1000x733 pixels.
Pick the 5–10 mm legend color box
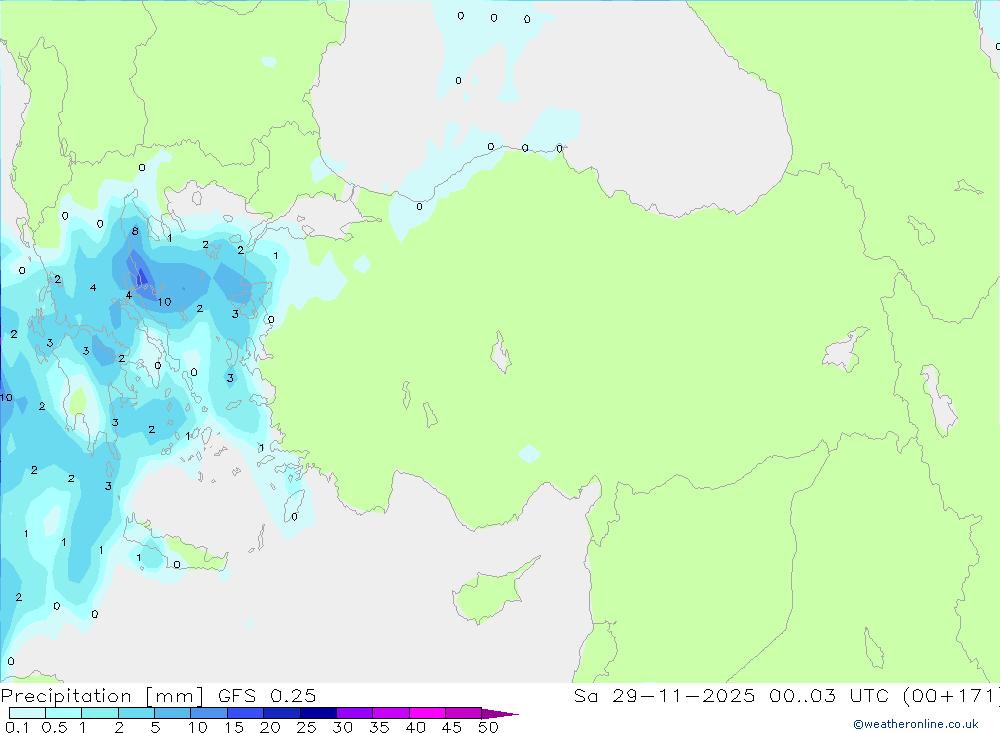(173, 713)
